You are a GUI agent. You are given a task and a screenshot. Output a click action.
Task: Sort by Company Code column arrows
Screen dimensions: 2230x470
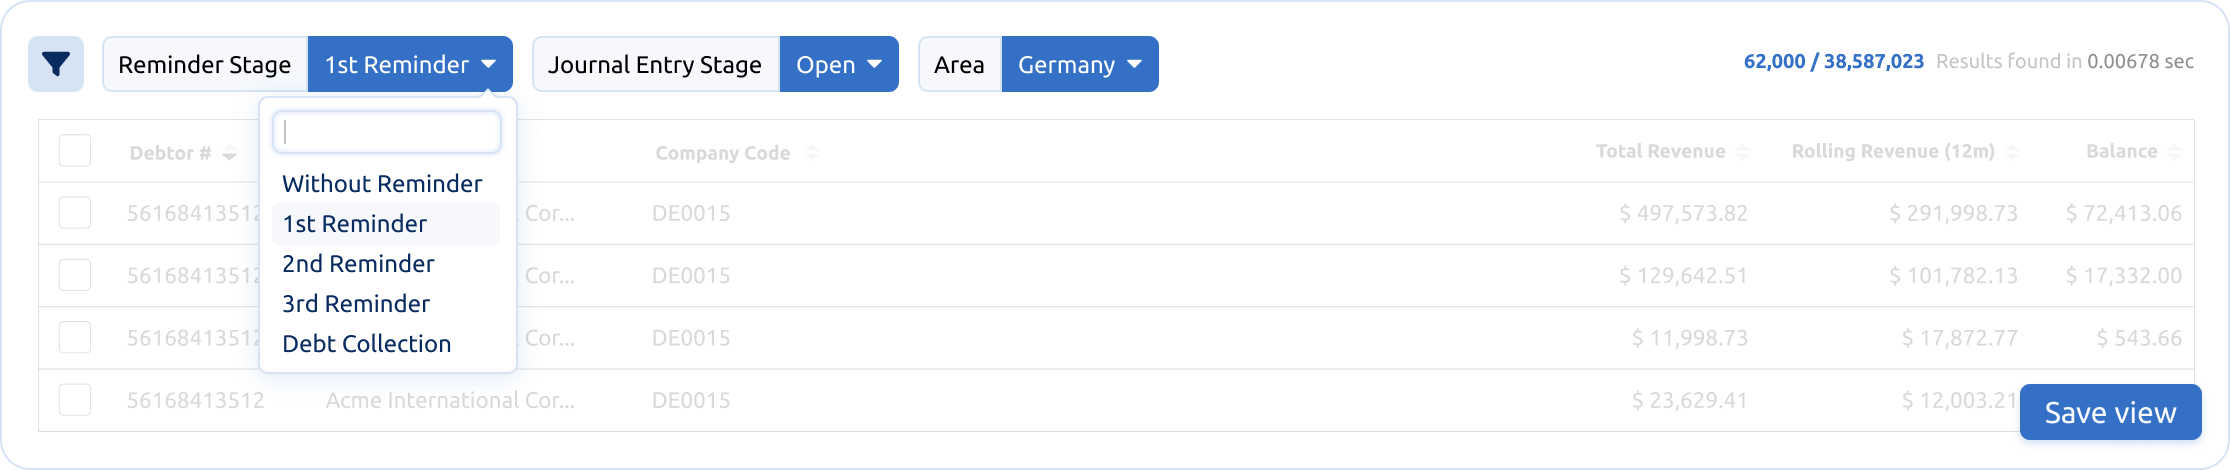click(x=812, y=152)
